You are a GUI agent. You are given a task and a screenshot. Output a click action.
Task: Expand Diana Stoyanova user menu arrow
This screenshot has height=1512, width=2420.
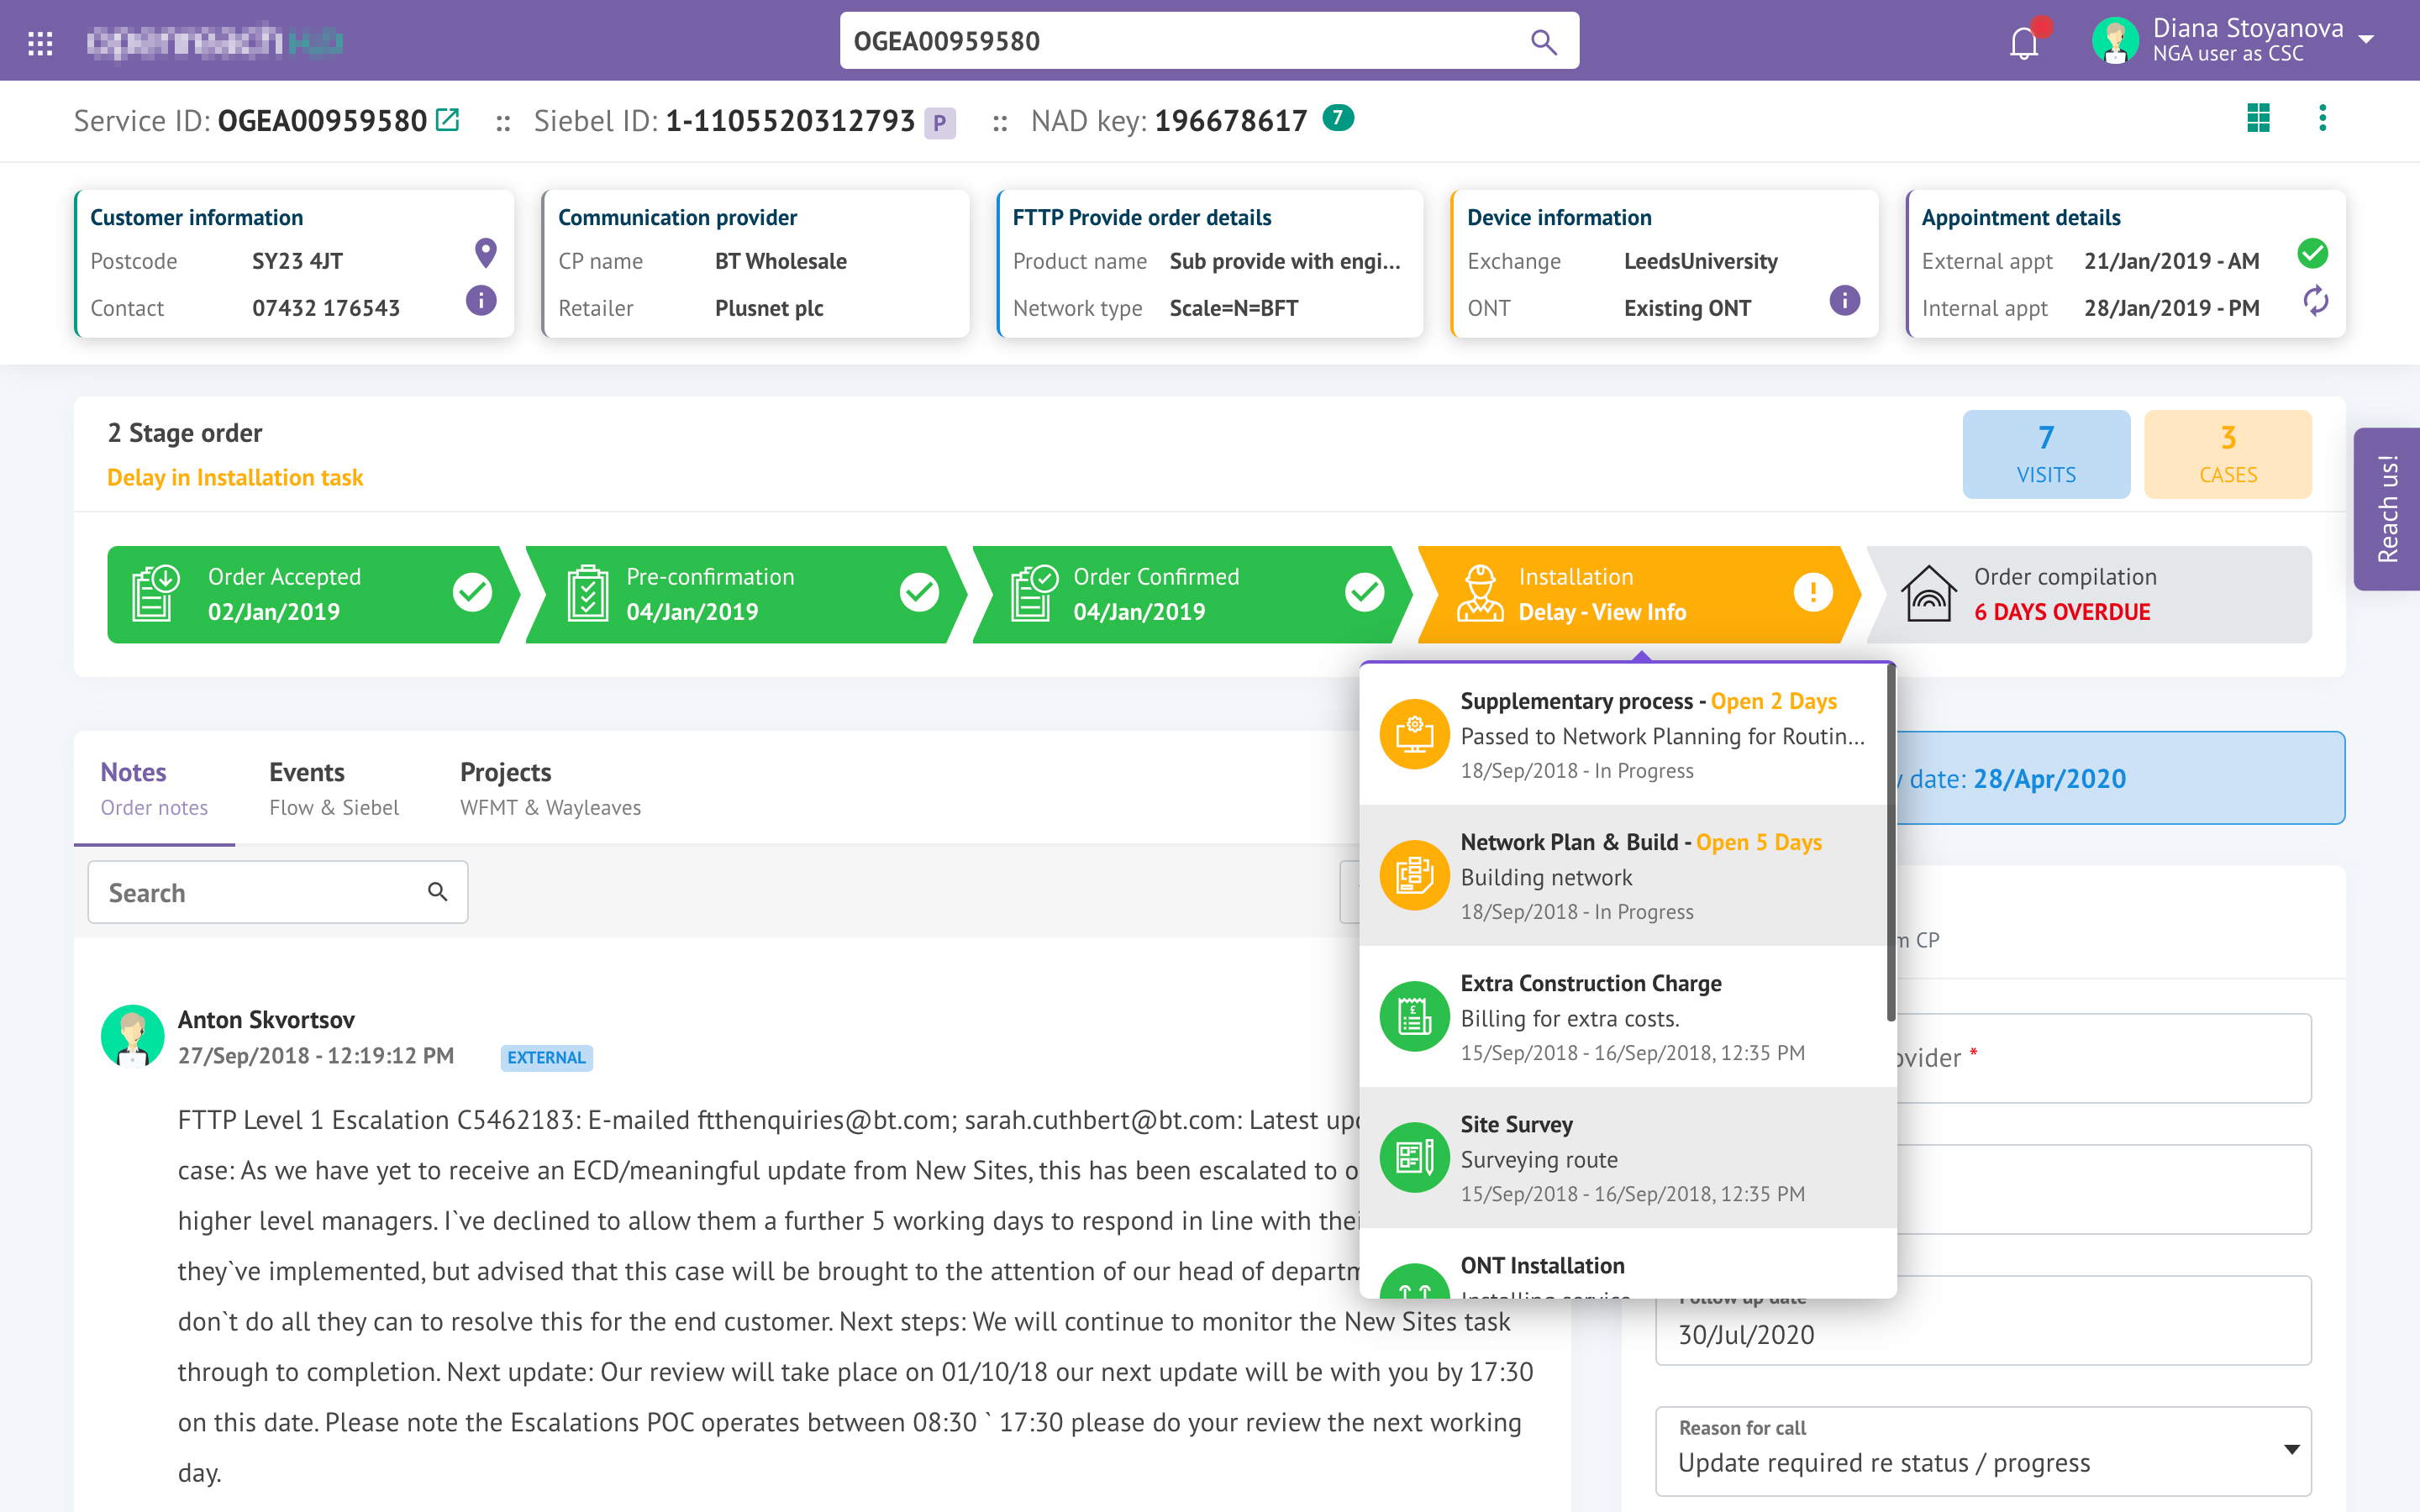click(2366, 40)
